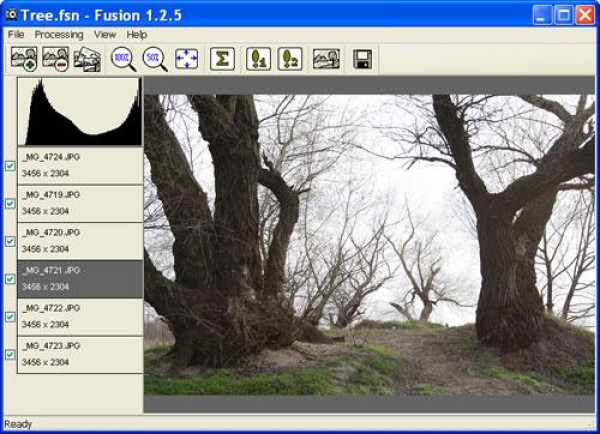
Task: Zoom to 100% with the magnifier icon
Action: coord(123,59)
